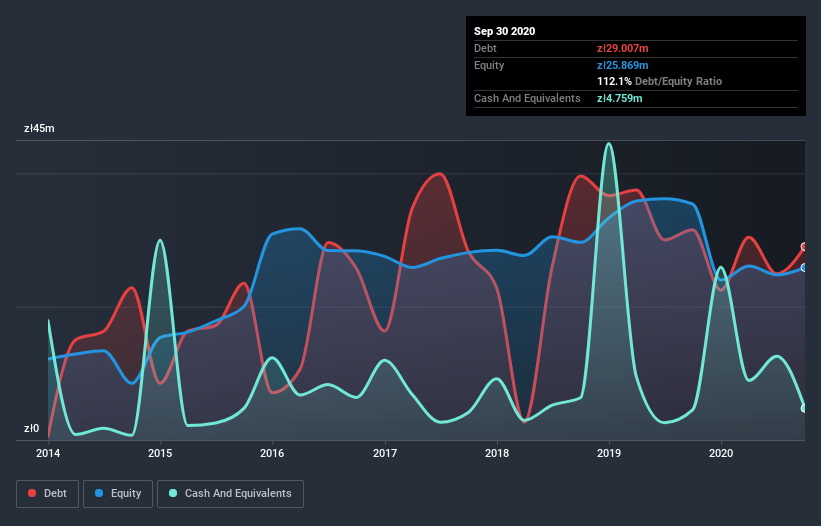Viewport: 821px width, 526px height.
Task: Click the 112.1% Debt/Equity Ratio text
Action: point(660,81)
